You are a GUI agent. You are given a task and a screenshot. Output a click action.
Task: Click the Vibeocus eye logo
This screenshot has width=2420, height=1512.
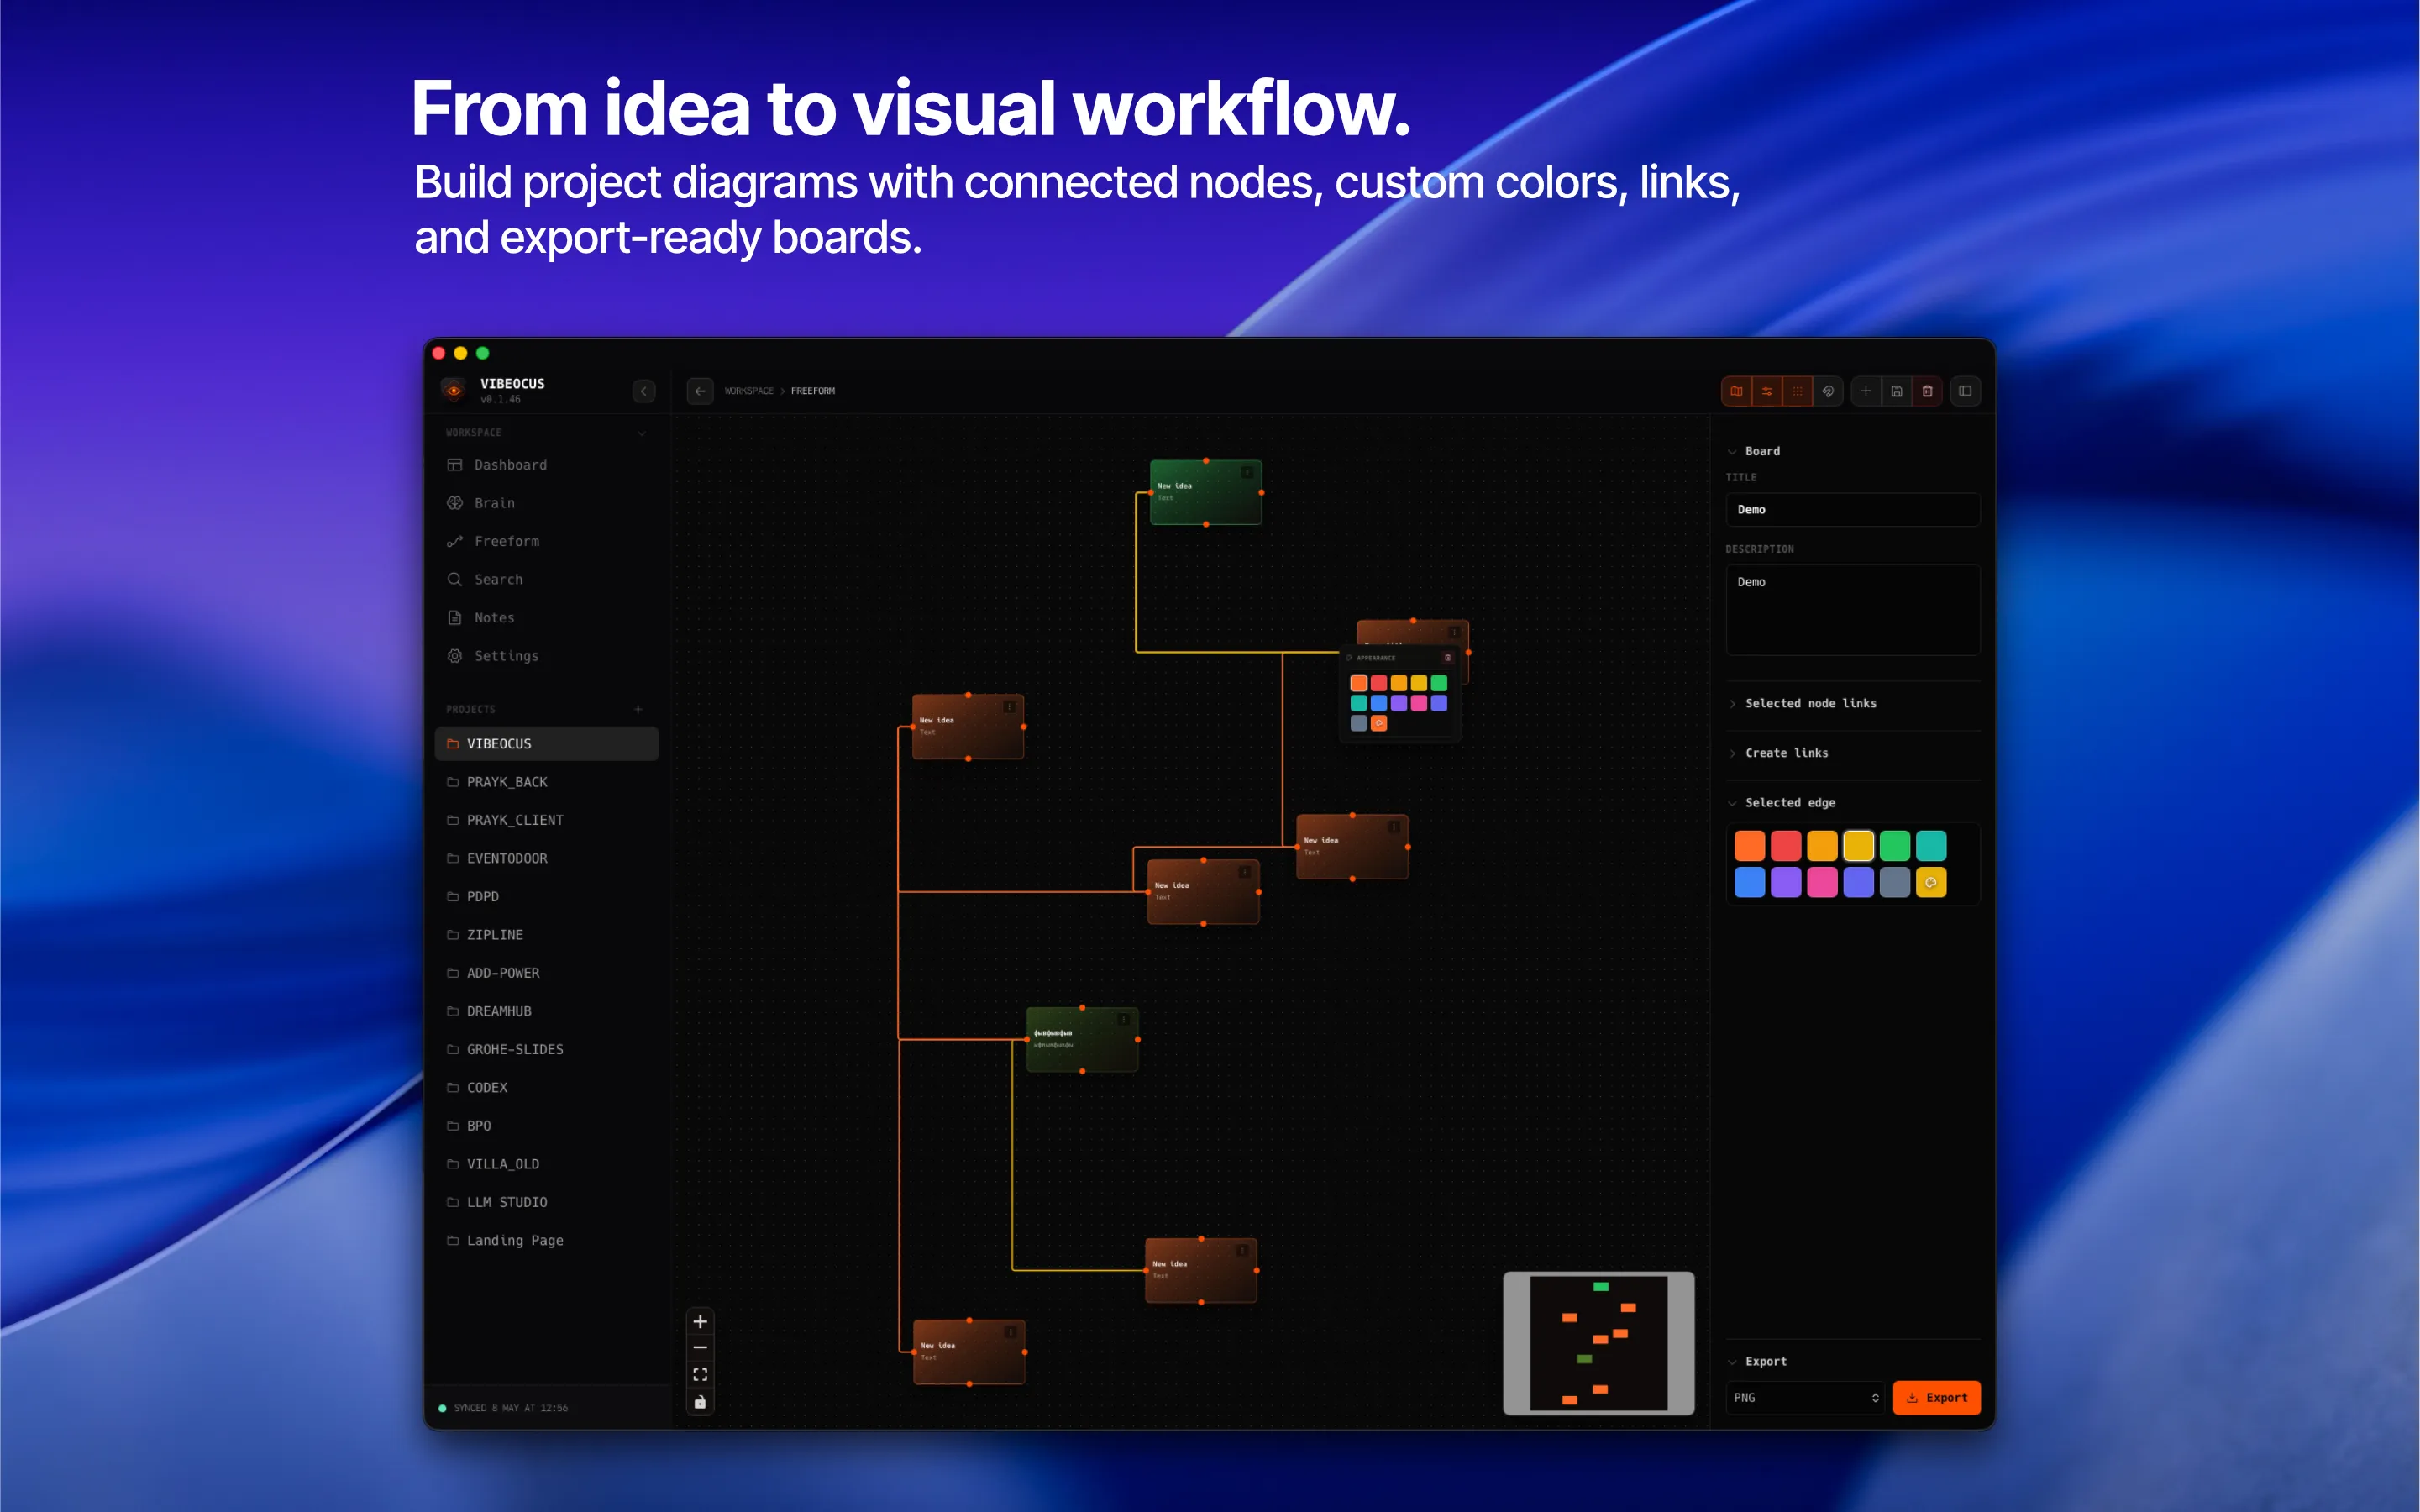click(454, 390)
